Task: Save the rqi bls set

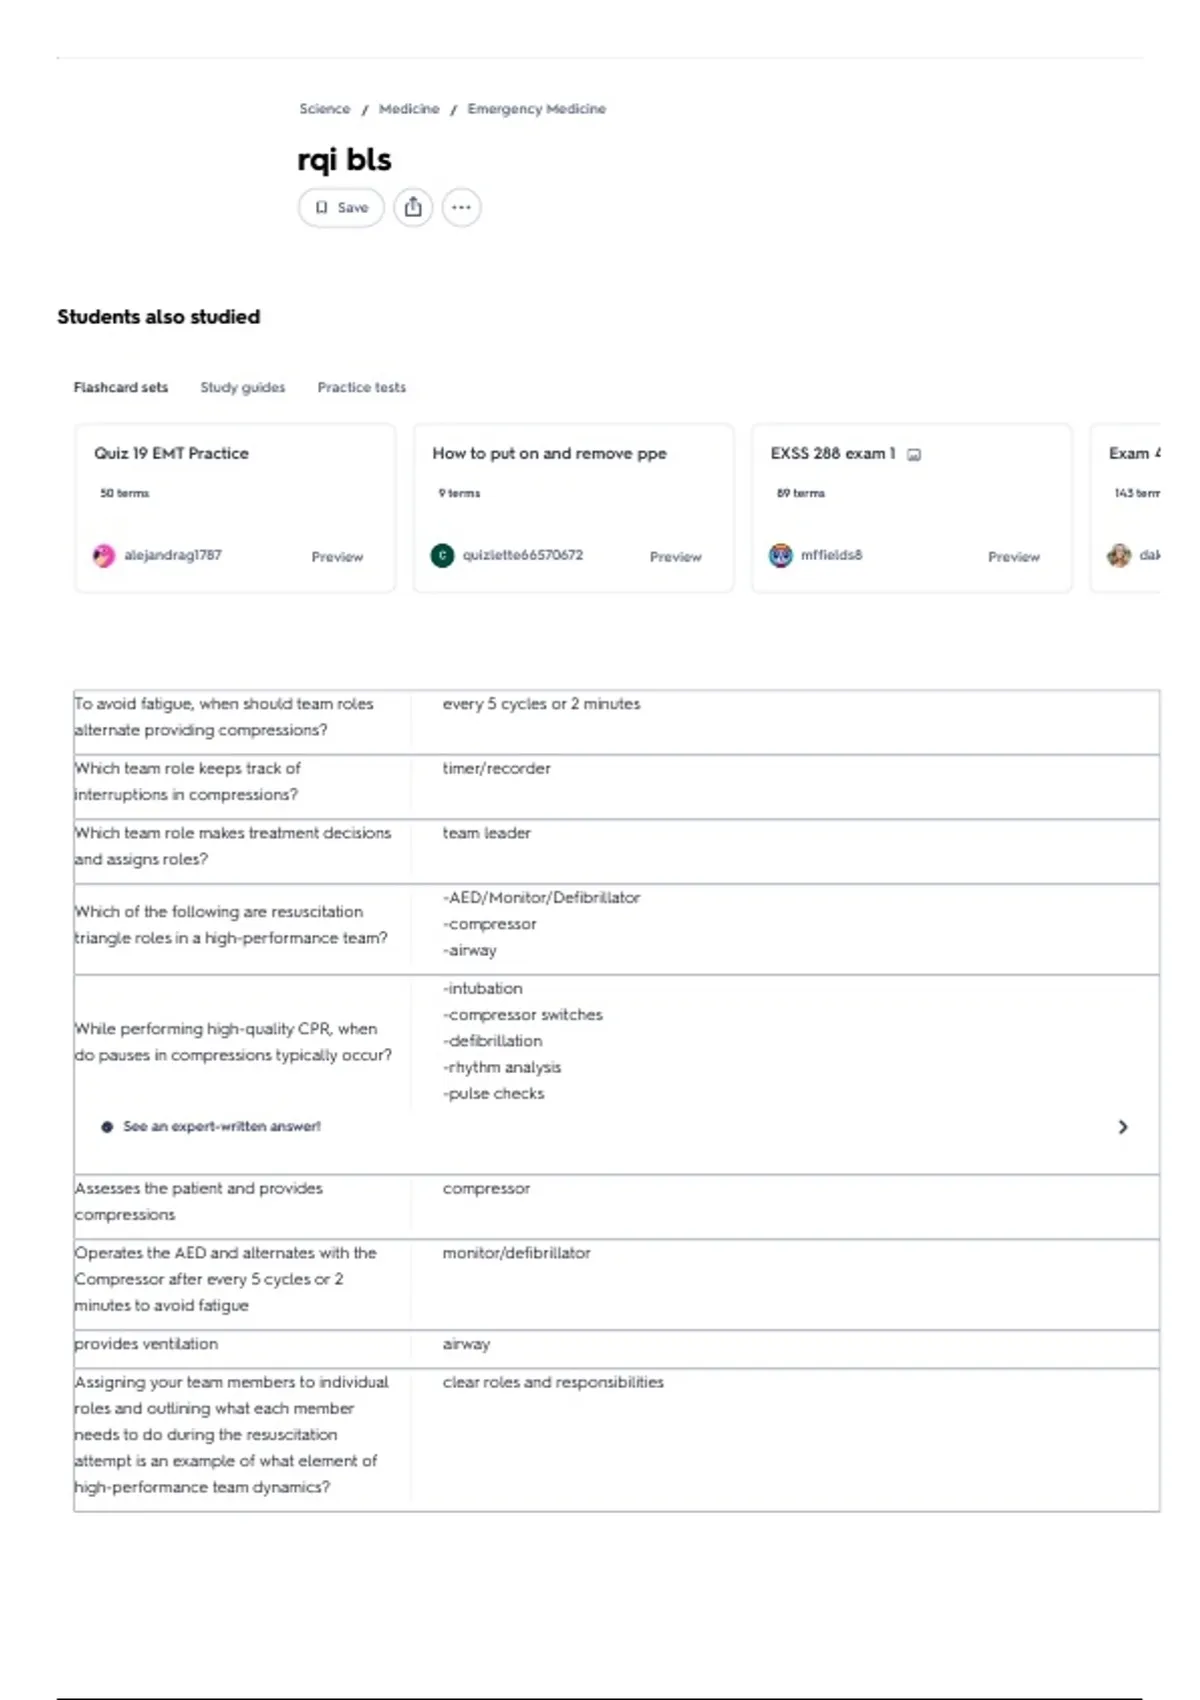Action: [x=341, y=208]
